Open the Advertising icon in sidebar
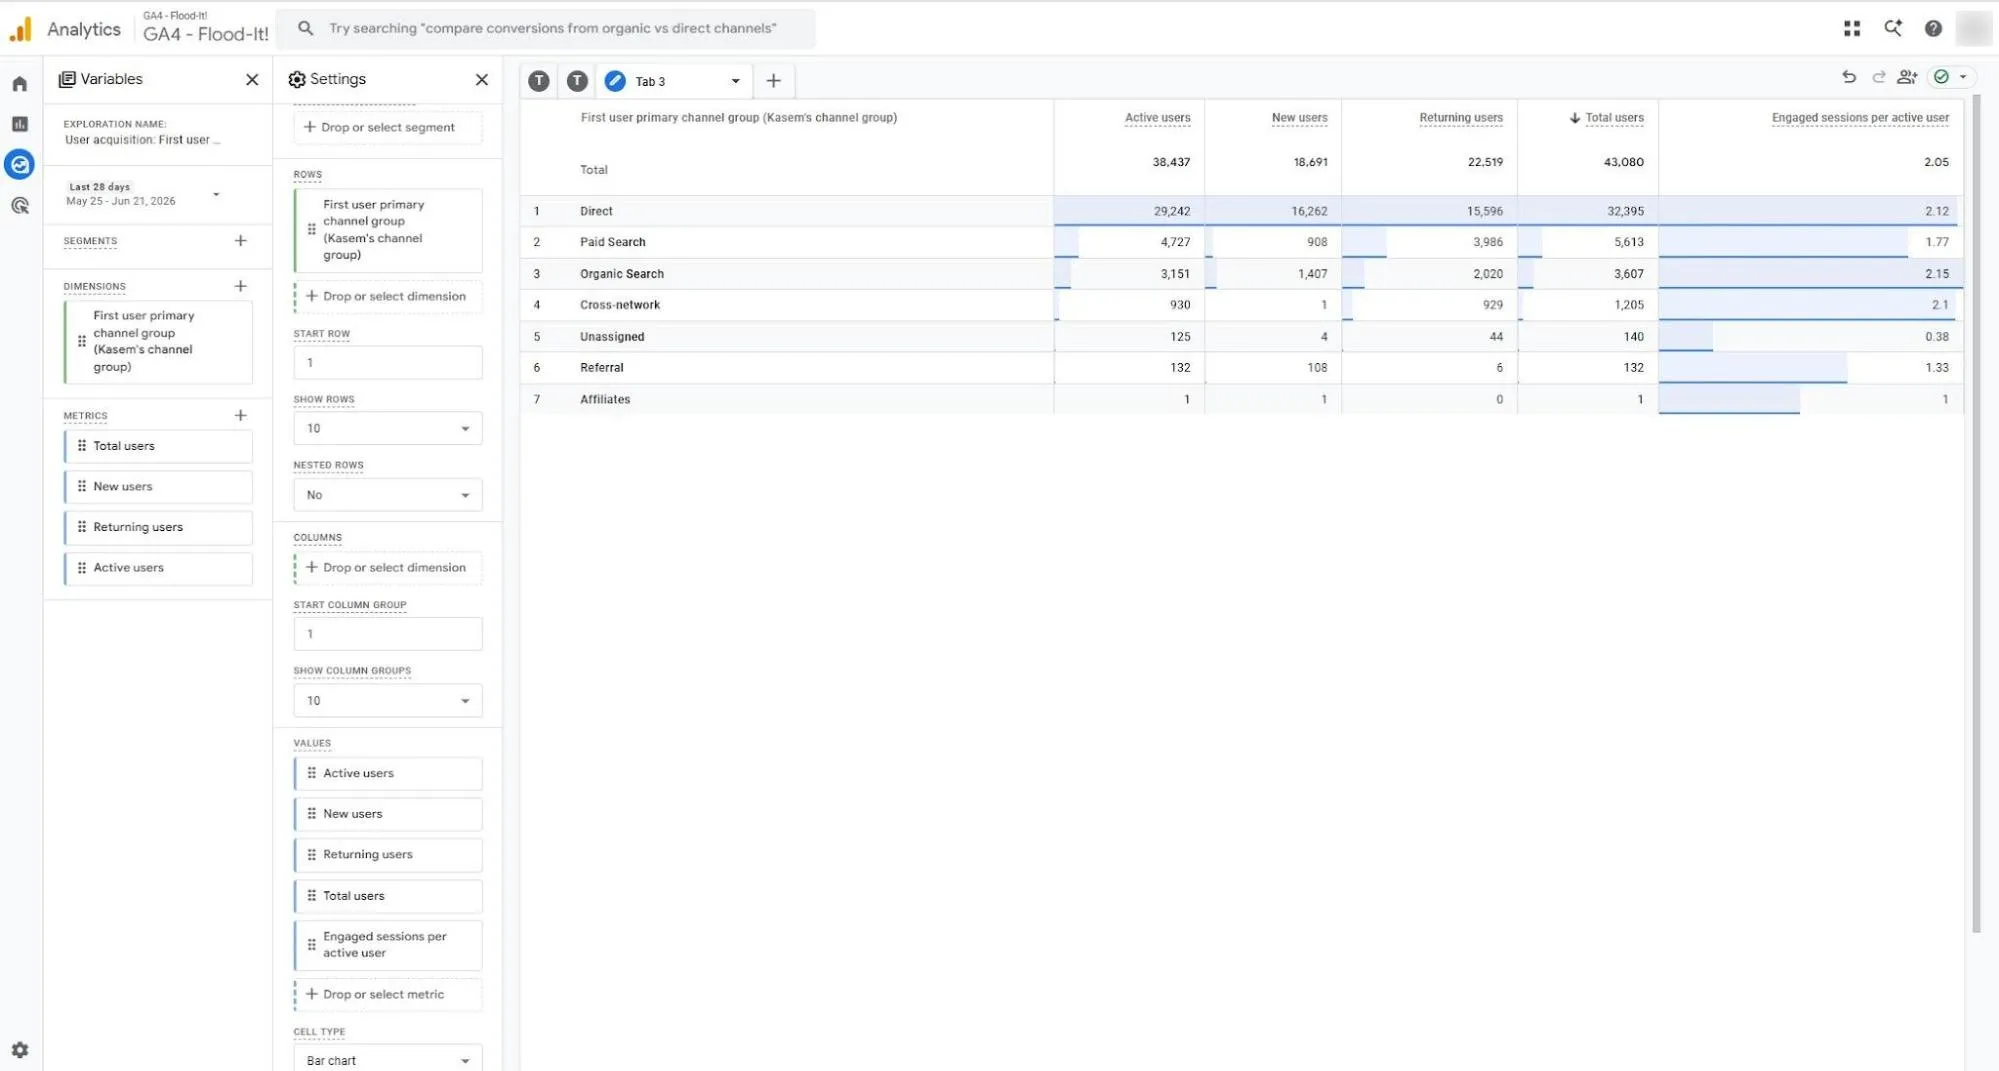This screenshot has width=1999, height=1071. (x=19, y=205)
